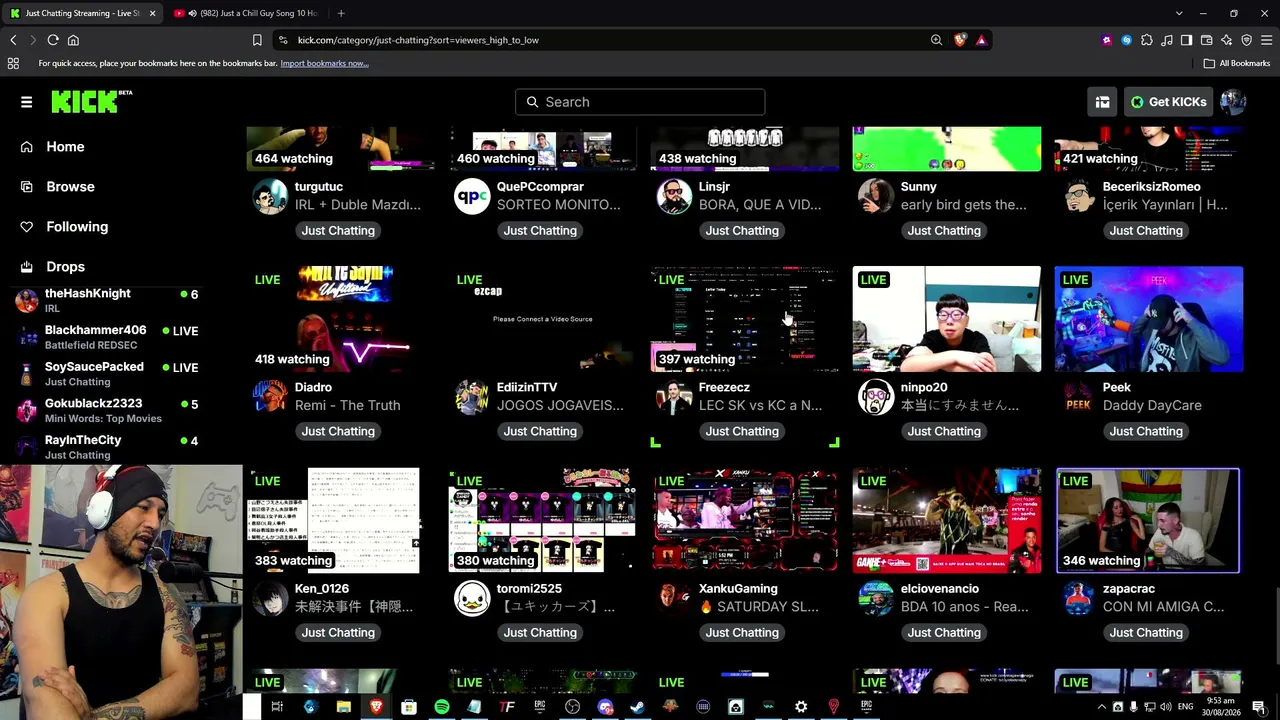
Task: Open the apps grid on bookmarks bar
Action: click(x=13, y=63)
